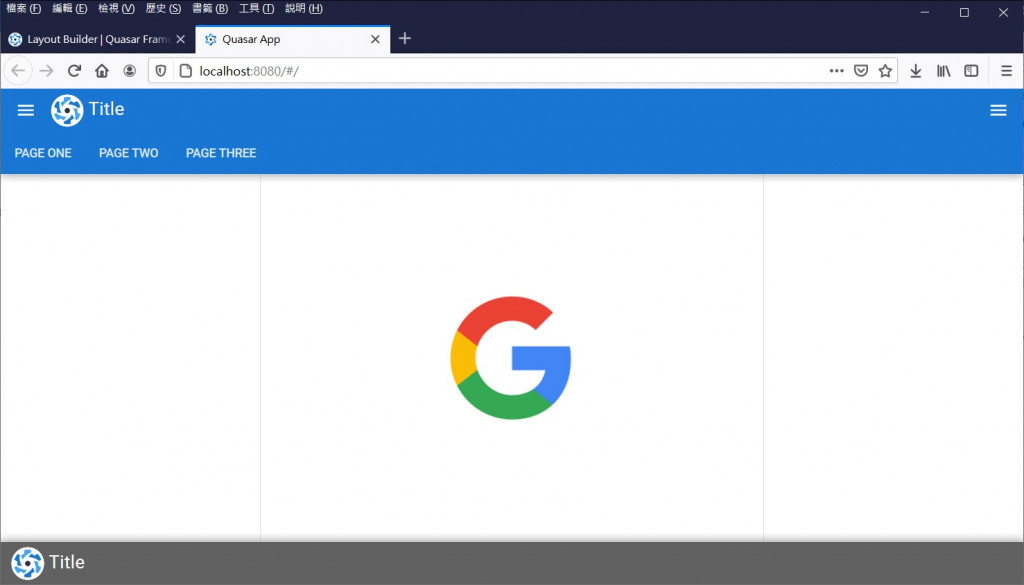Image resolution: width=1024 pixels, height=585 pixels.
Task: Reload the current page
Action: tap(74, 71)
